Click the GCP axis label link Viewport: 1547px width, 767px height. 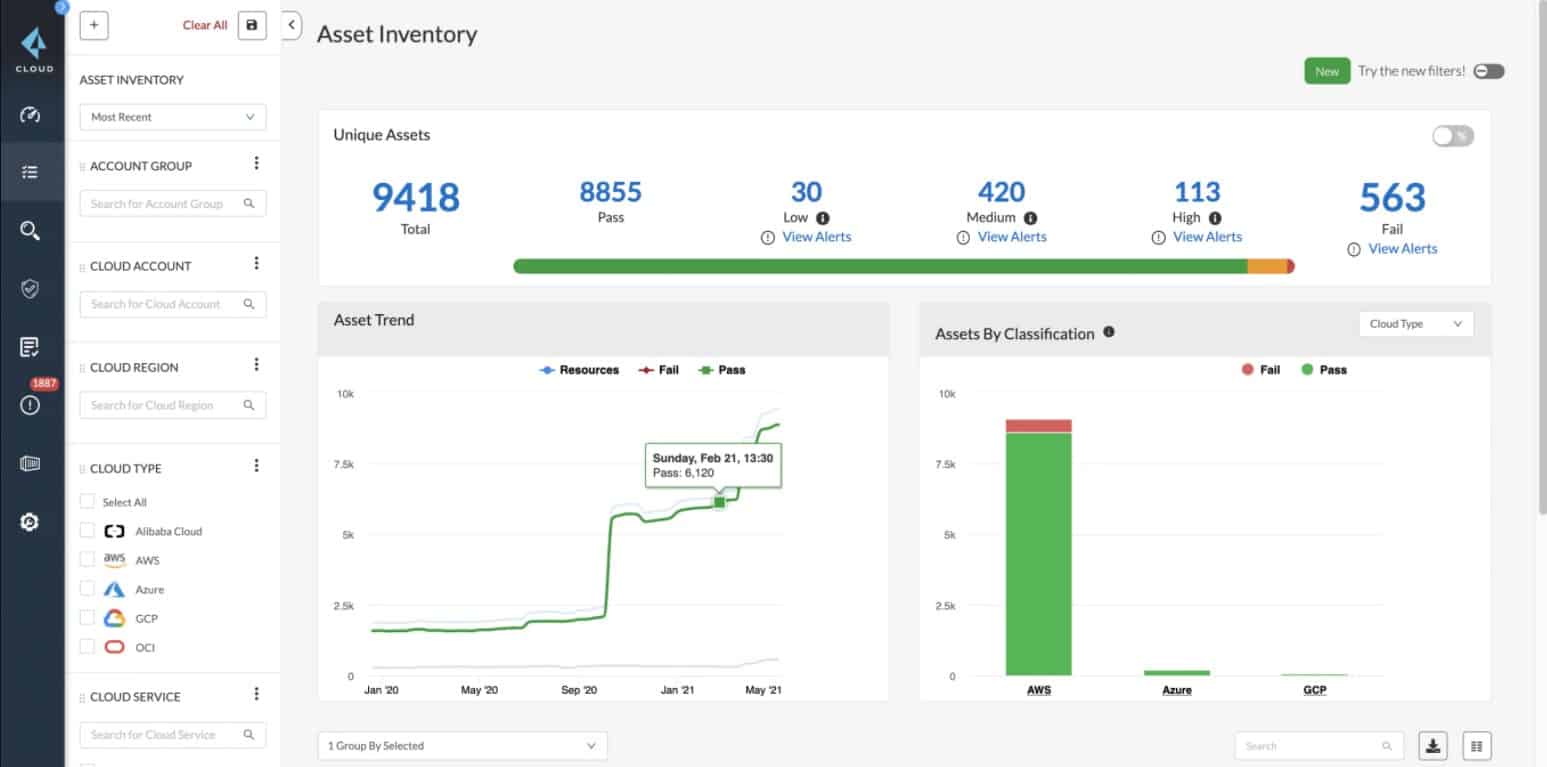[1315, 690]
